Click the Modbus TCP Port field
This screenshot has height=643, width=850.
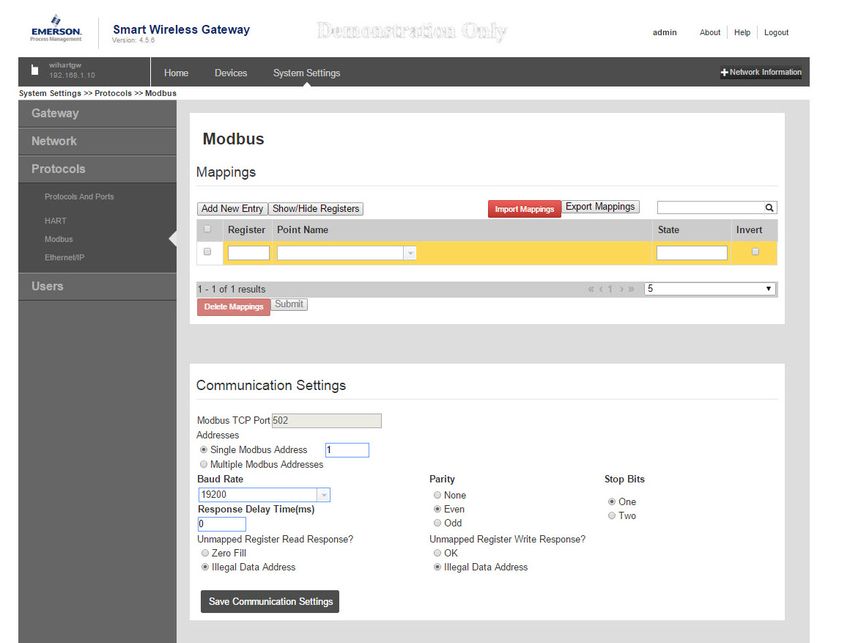[326, 421]
